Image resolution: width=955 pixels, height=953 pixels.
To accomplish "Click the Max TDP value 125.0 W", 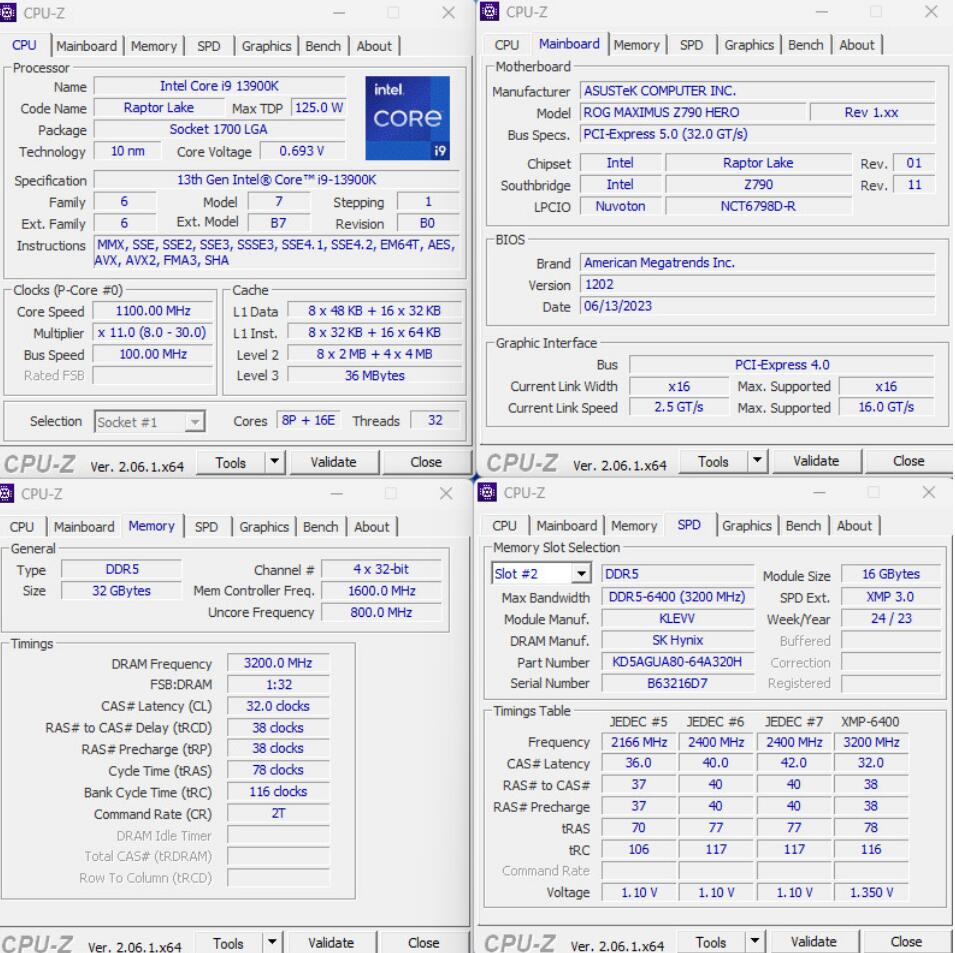I will pyautogui.click(x=319, y=108).
